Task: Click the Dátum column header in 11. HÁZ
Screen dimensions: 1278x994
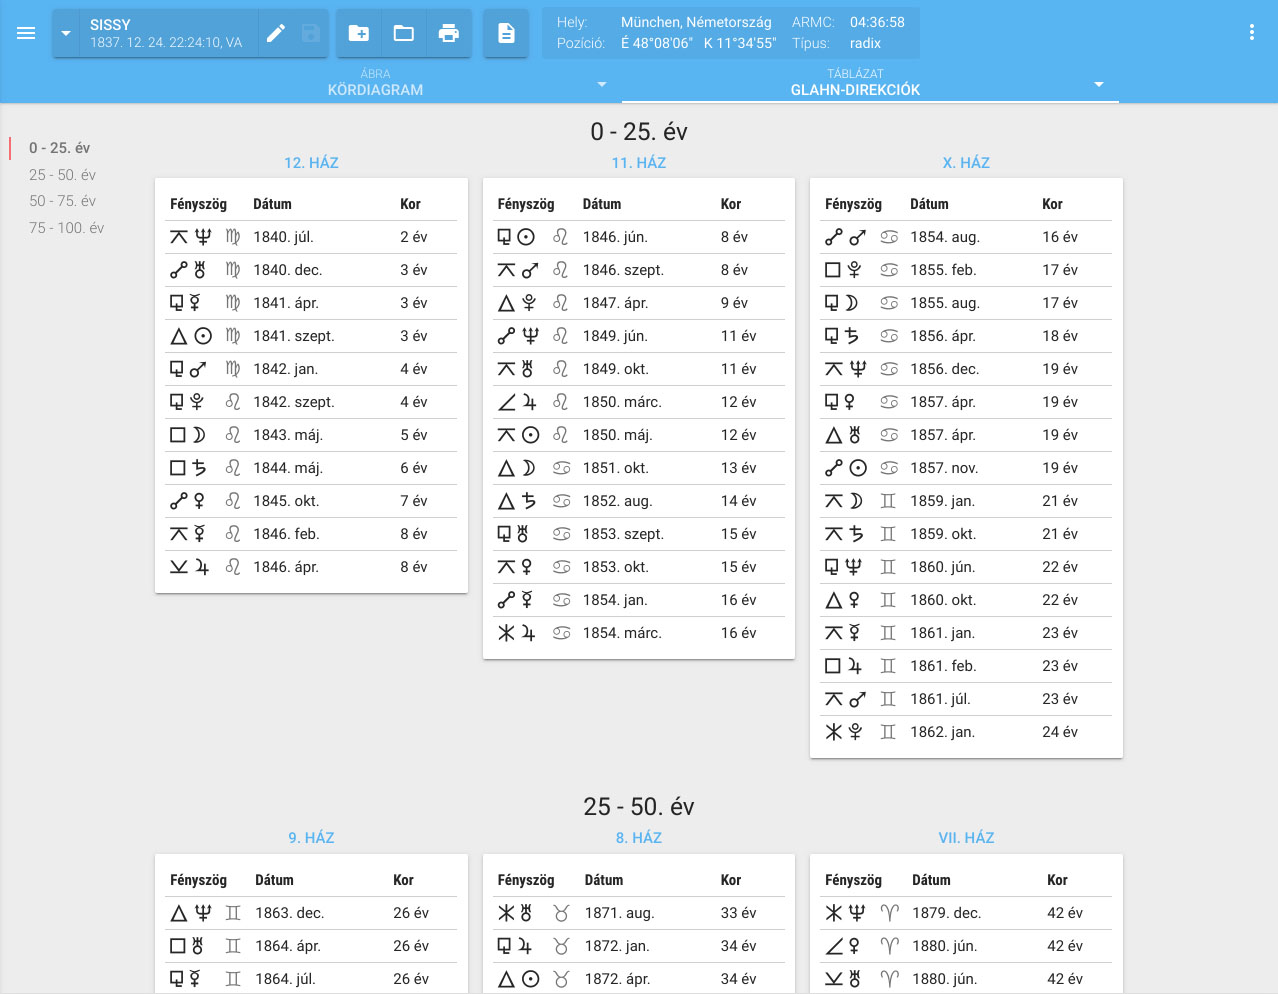Action: [602, 204]
